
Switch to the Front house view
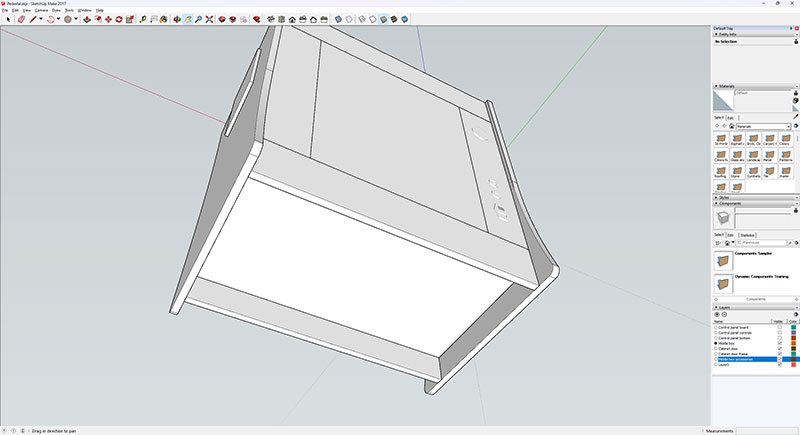coord(292,19)
